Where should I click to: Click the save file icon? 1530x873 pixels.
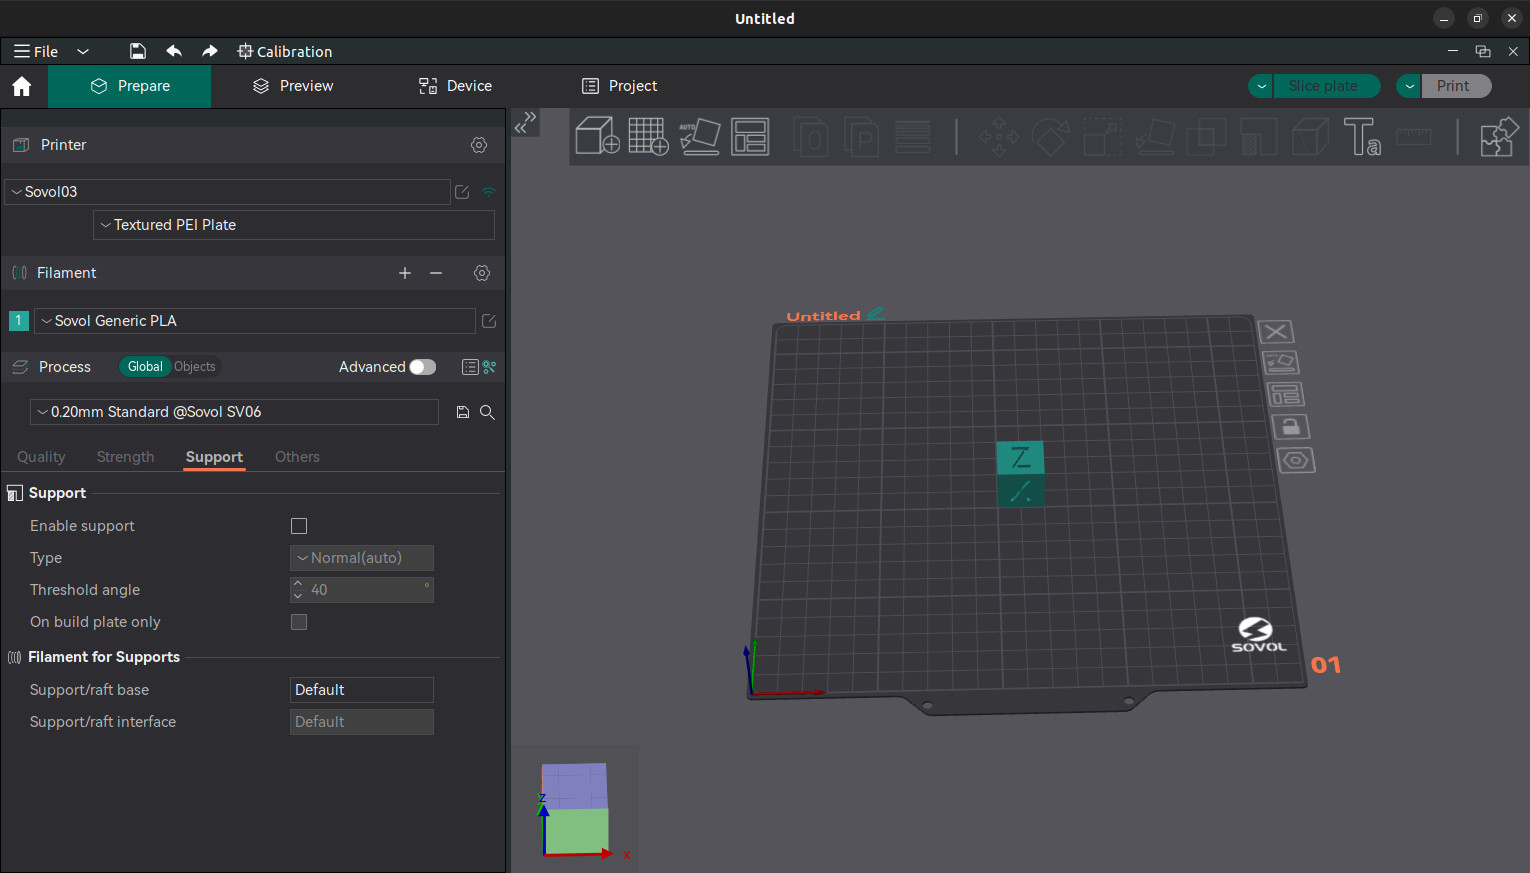point(138,51)
